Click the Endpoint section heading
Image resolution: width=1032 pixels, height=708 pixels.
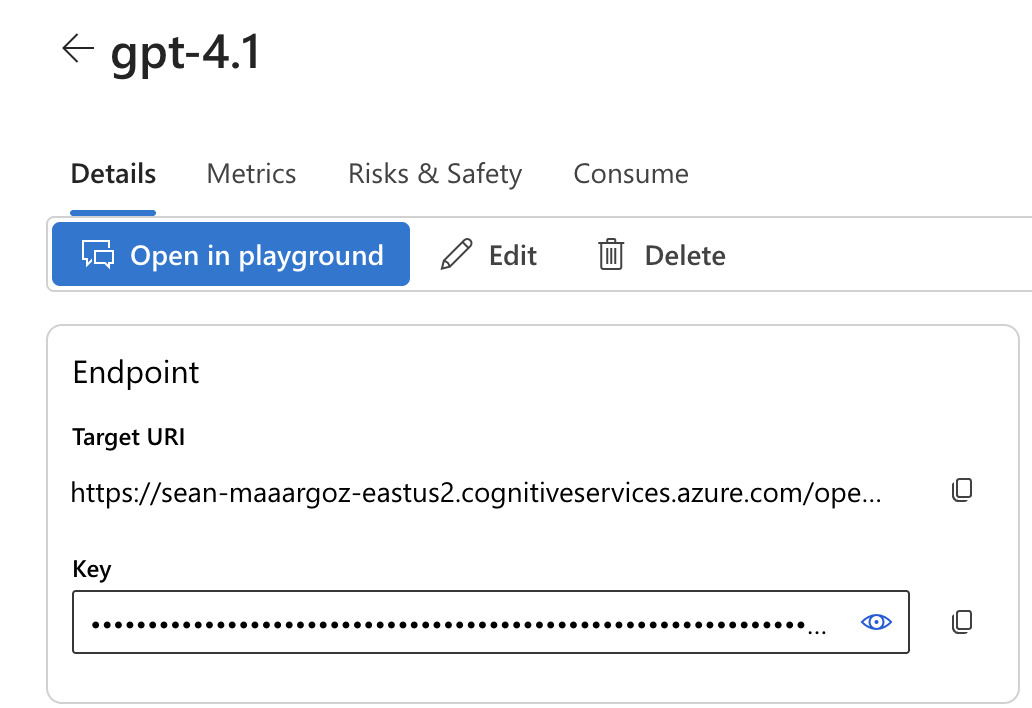[136, 372]
